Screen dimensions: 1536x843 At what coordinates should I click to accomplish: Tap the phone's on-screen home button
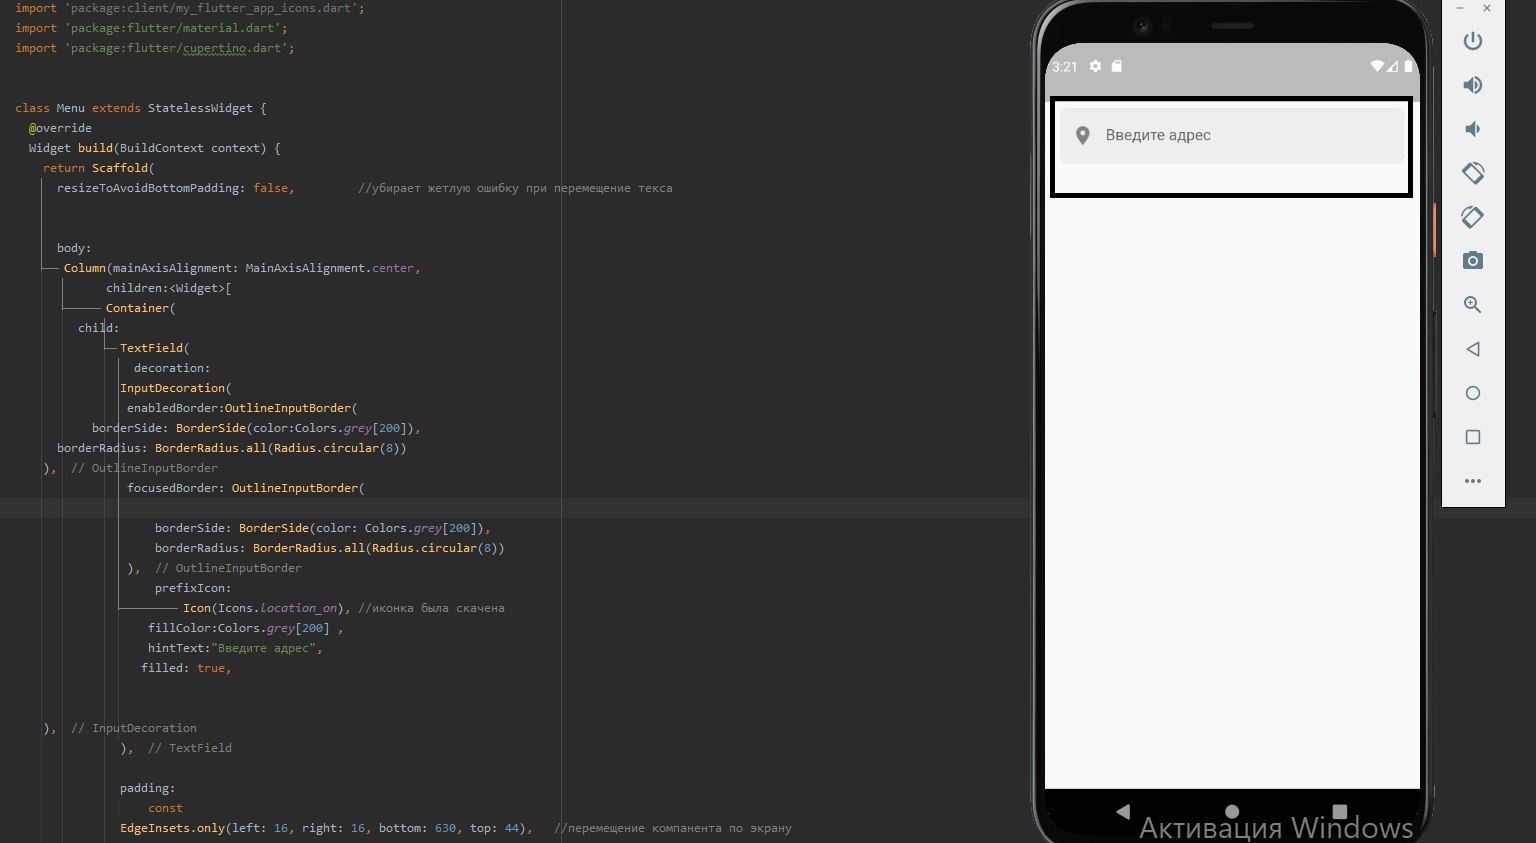1232,811
